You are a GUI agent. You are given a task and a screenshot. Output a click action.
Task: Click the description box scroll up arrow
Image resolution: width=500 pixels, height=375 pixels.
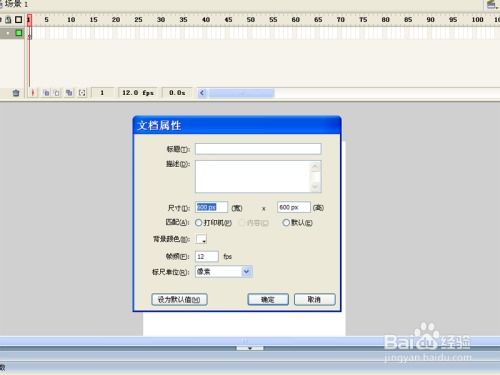pos(315,166)
